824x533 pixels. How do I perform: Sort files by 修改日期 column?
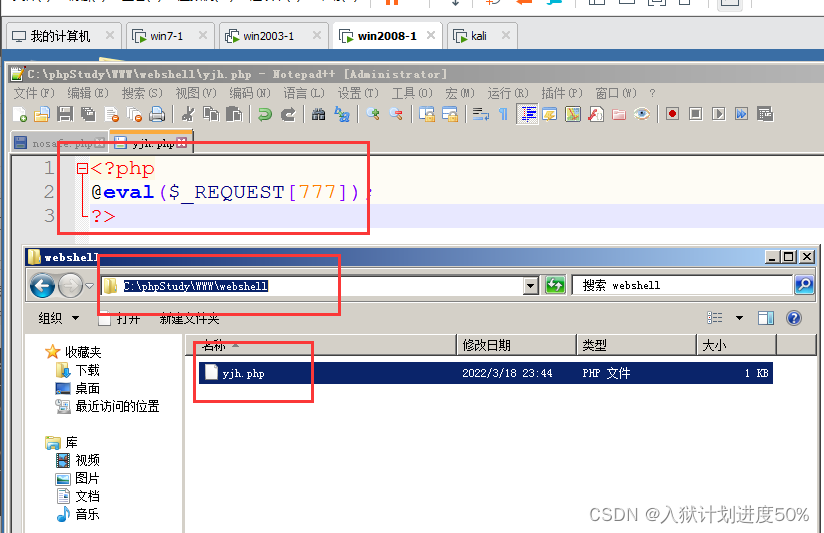pos(517,345)
